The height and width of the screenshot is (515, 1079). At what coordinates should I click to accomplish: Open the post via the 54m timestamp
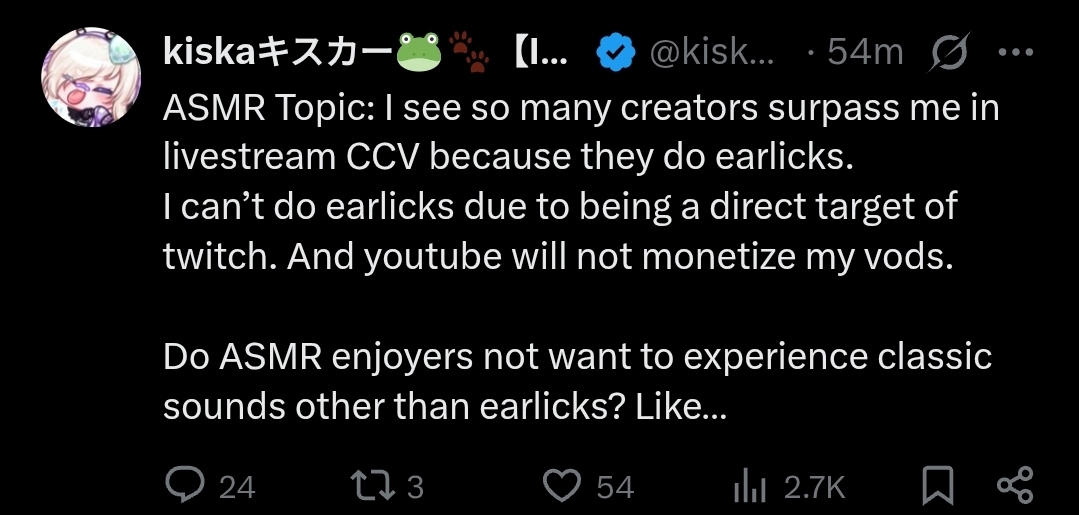pyautogui.click(x=866, y=52)
